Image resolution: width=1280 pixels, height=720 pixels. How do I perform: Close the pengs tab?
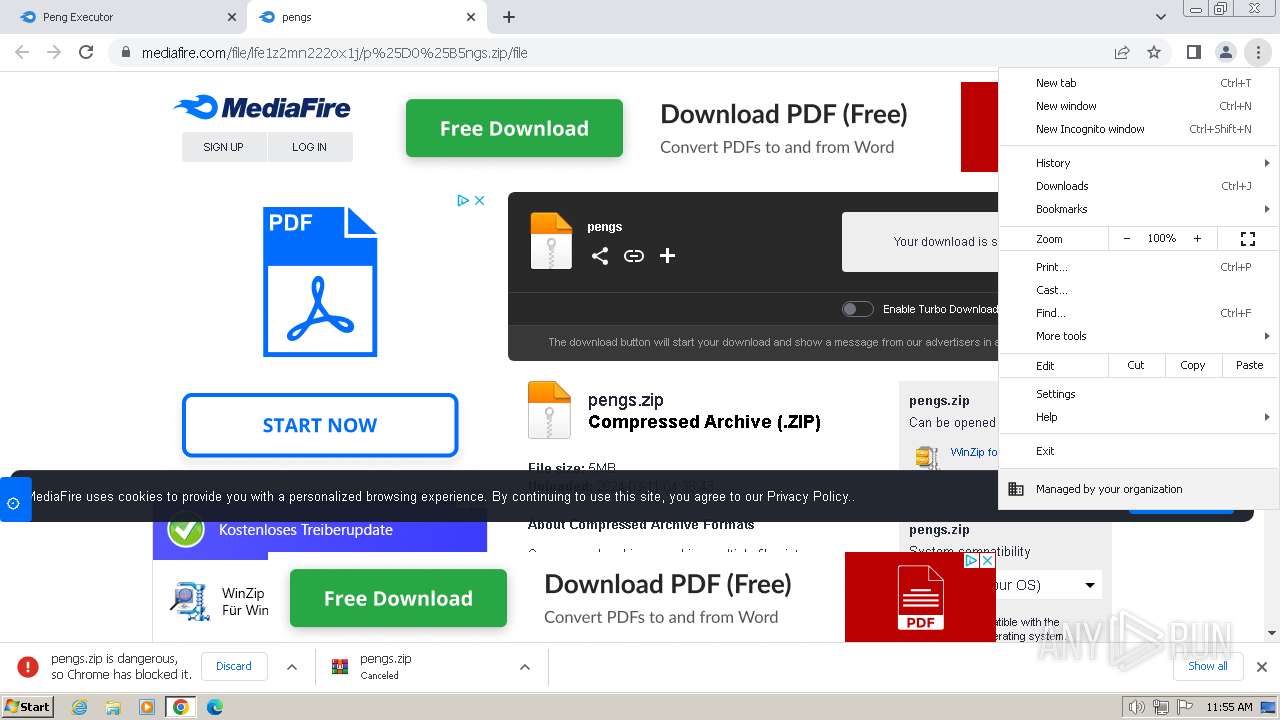[471, 17]
